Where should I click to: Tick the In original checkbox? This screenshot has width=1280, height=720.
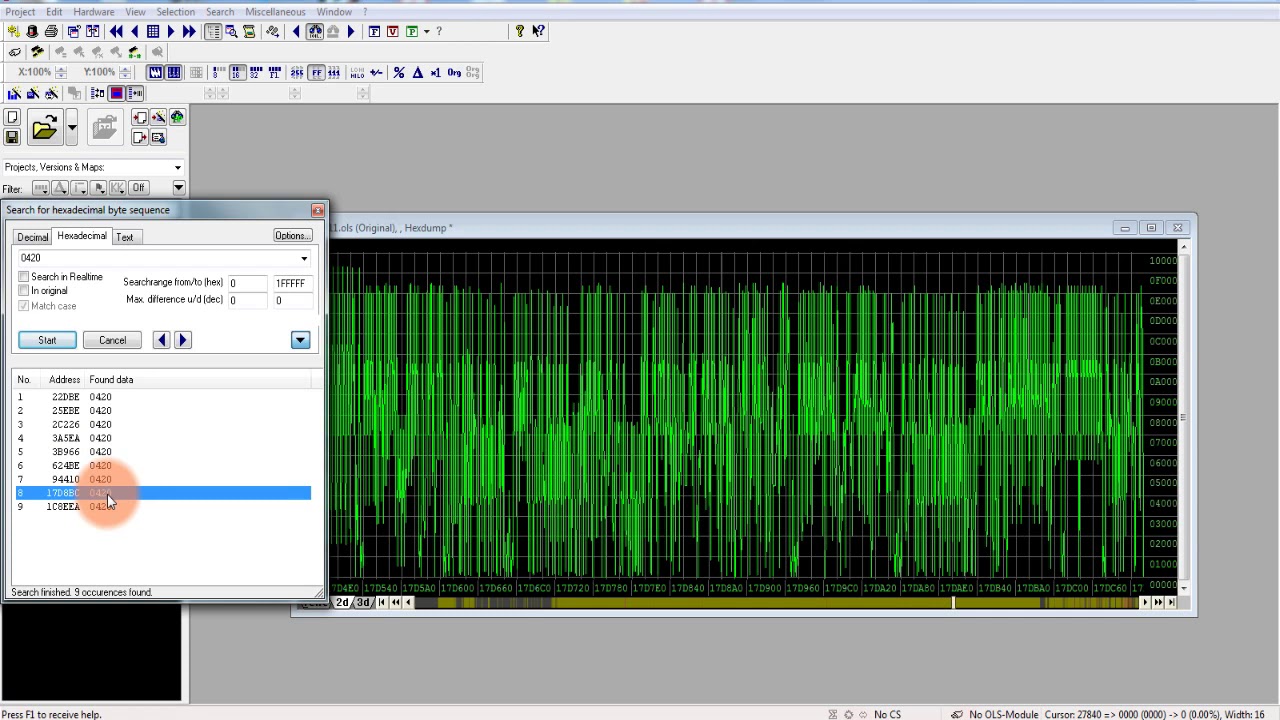click(24, 291)
